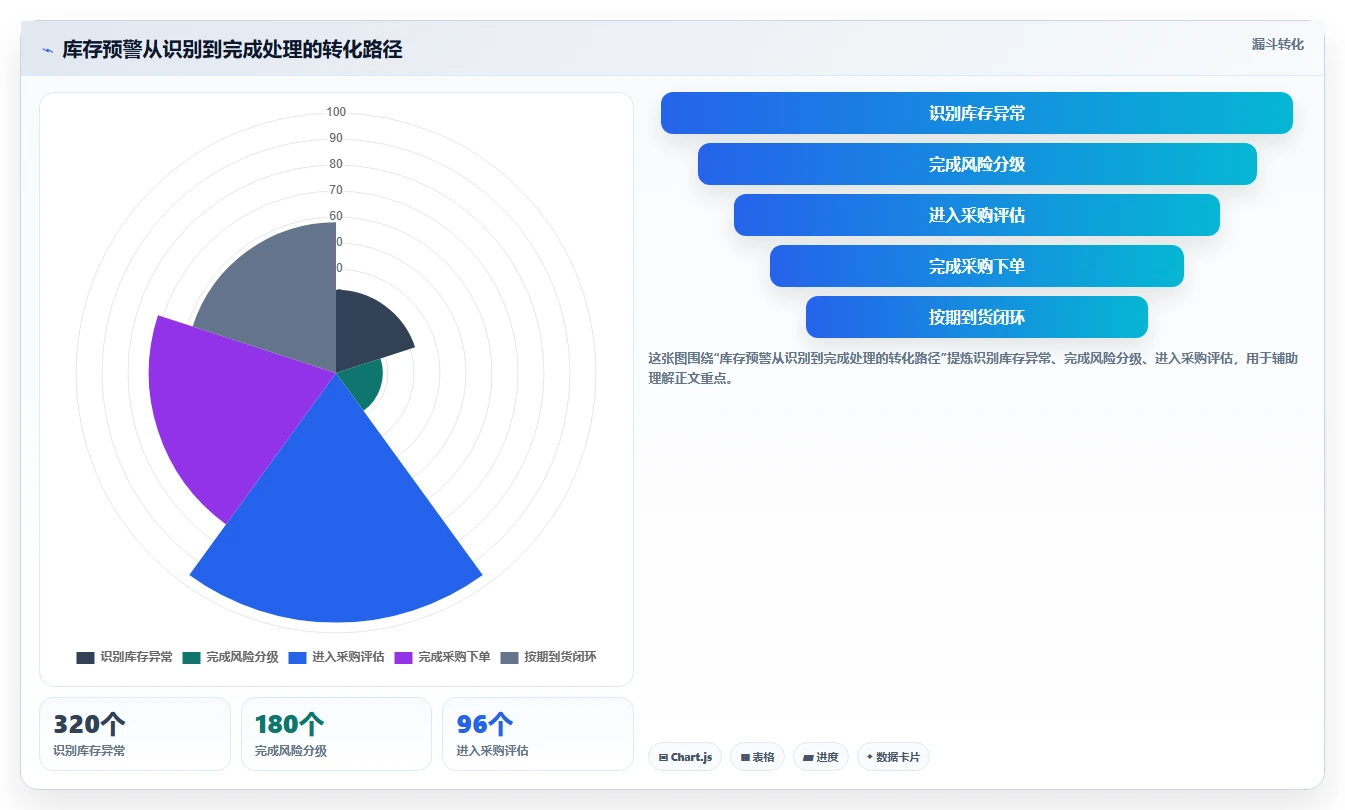Click the axis label 90 on chart
The width and height of the screenshot is (1345, 810).
point(336,138)
